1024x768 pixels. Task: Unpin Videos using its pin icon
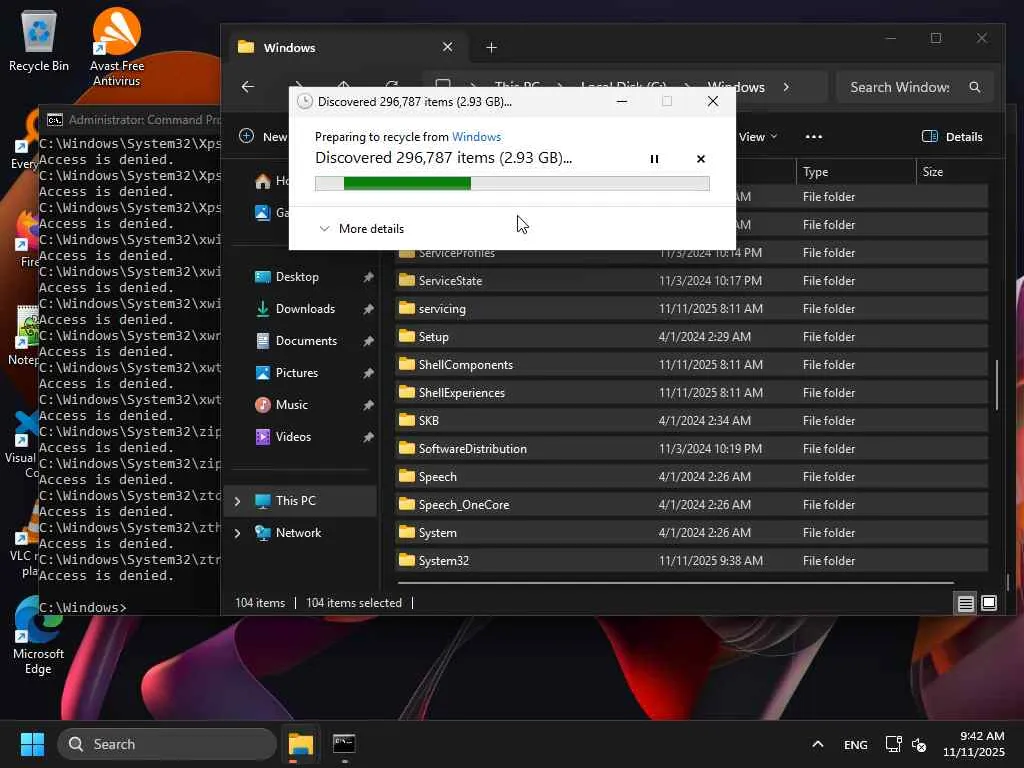click(368, 437)
